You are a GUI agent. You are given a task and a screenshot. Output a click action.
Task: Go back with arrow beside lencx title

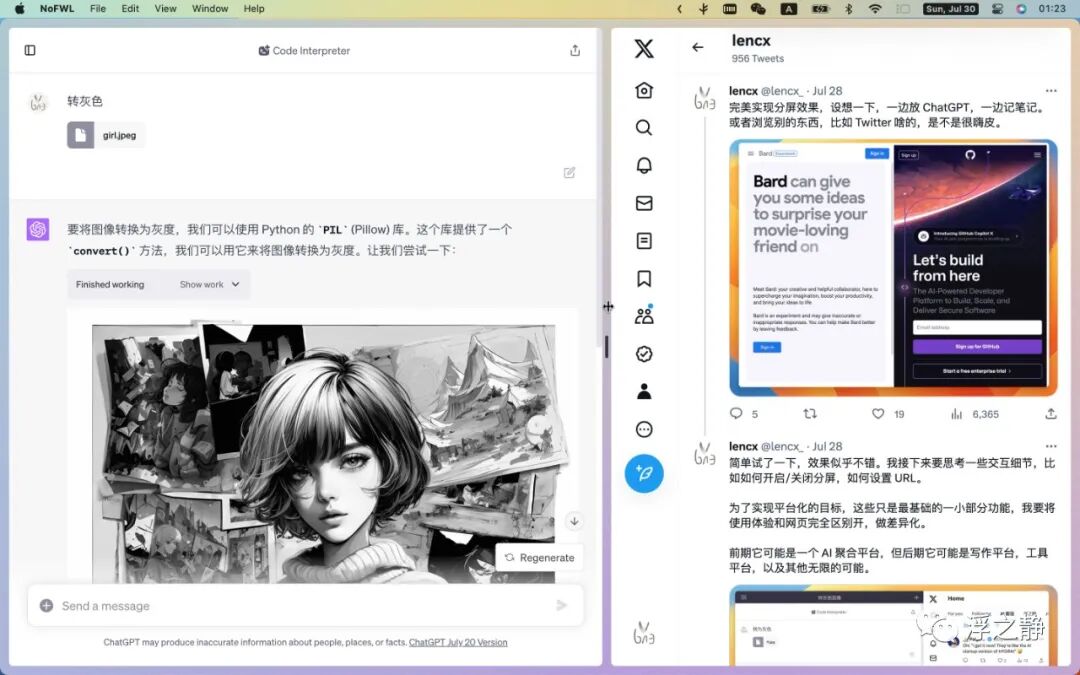coord(698,47)
